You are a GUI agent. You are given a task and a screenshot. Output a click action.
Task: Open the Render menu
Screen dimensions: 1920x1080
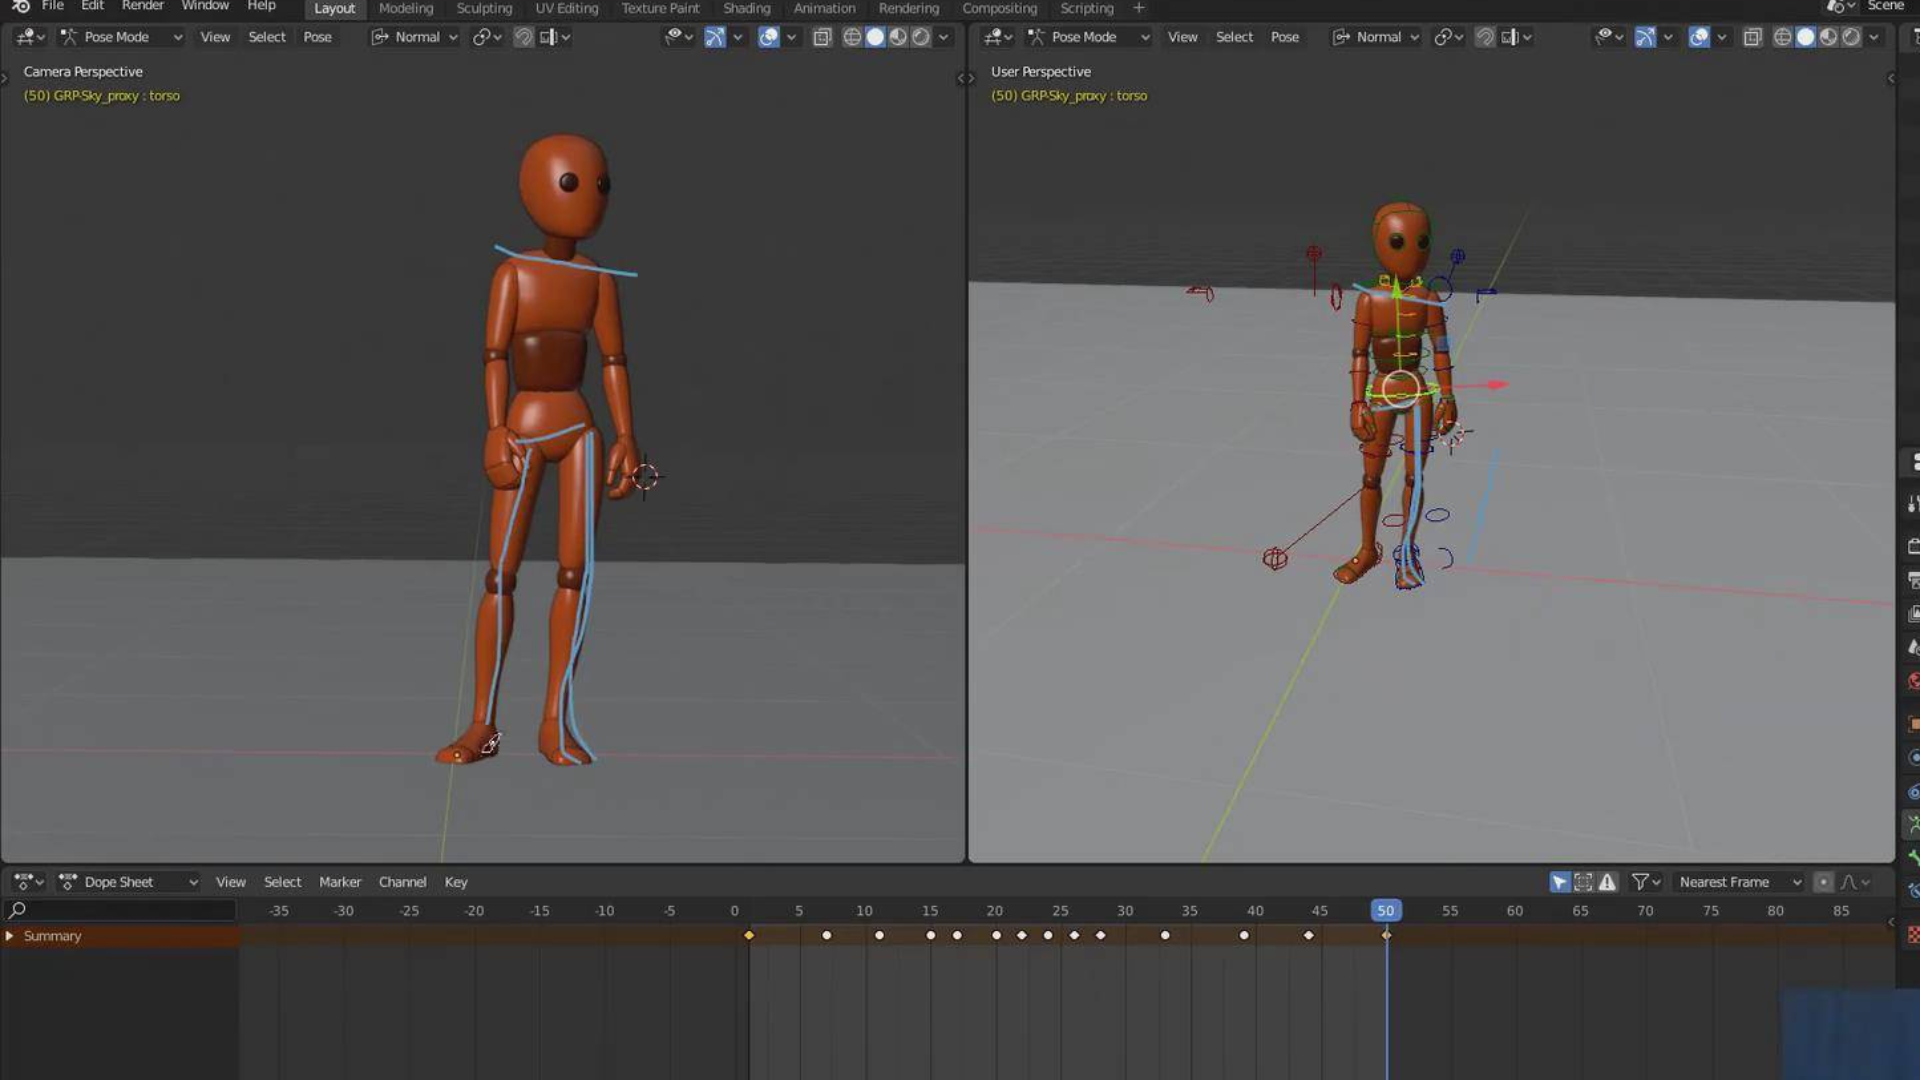142,6
